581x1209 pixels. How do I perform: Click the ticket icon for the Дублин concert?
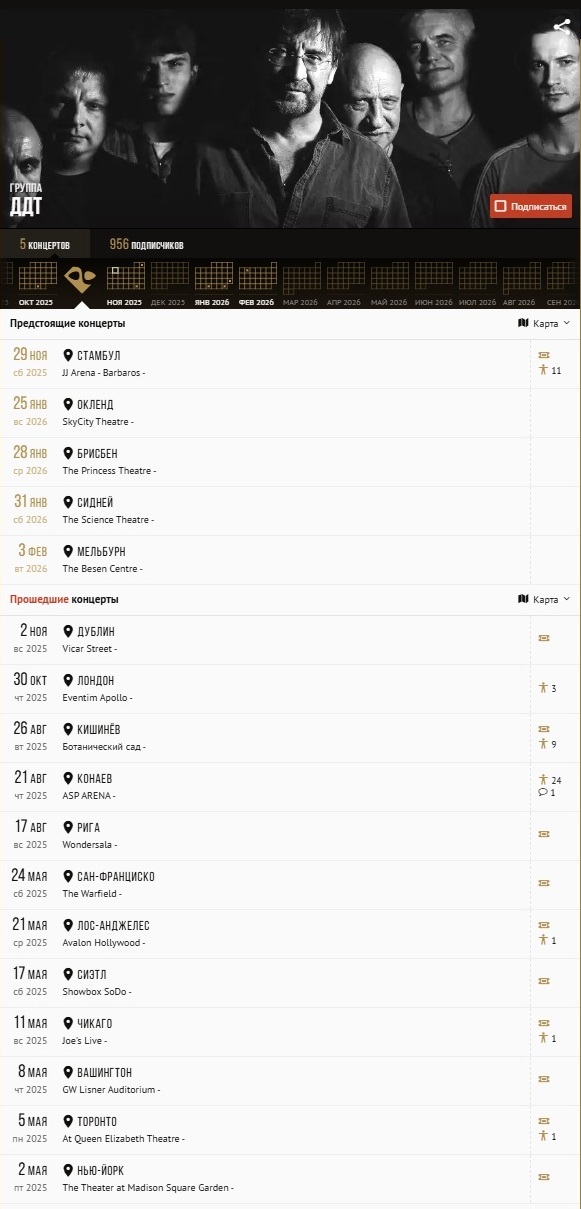click(544, 638)
